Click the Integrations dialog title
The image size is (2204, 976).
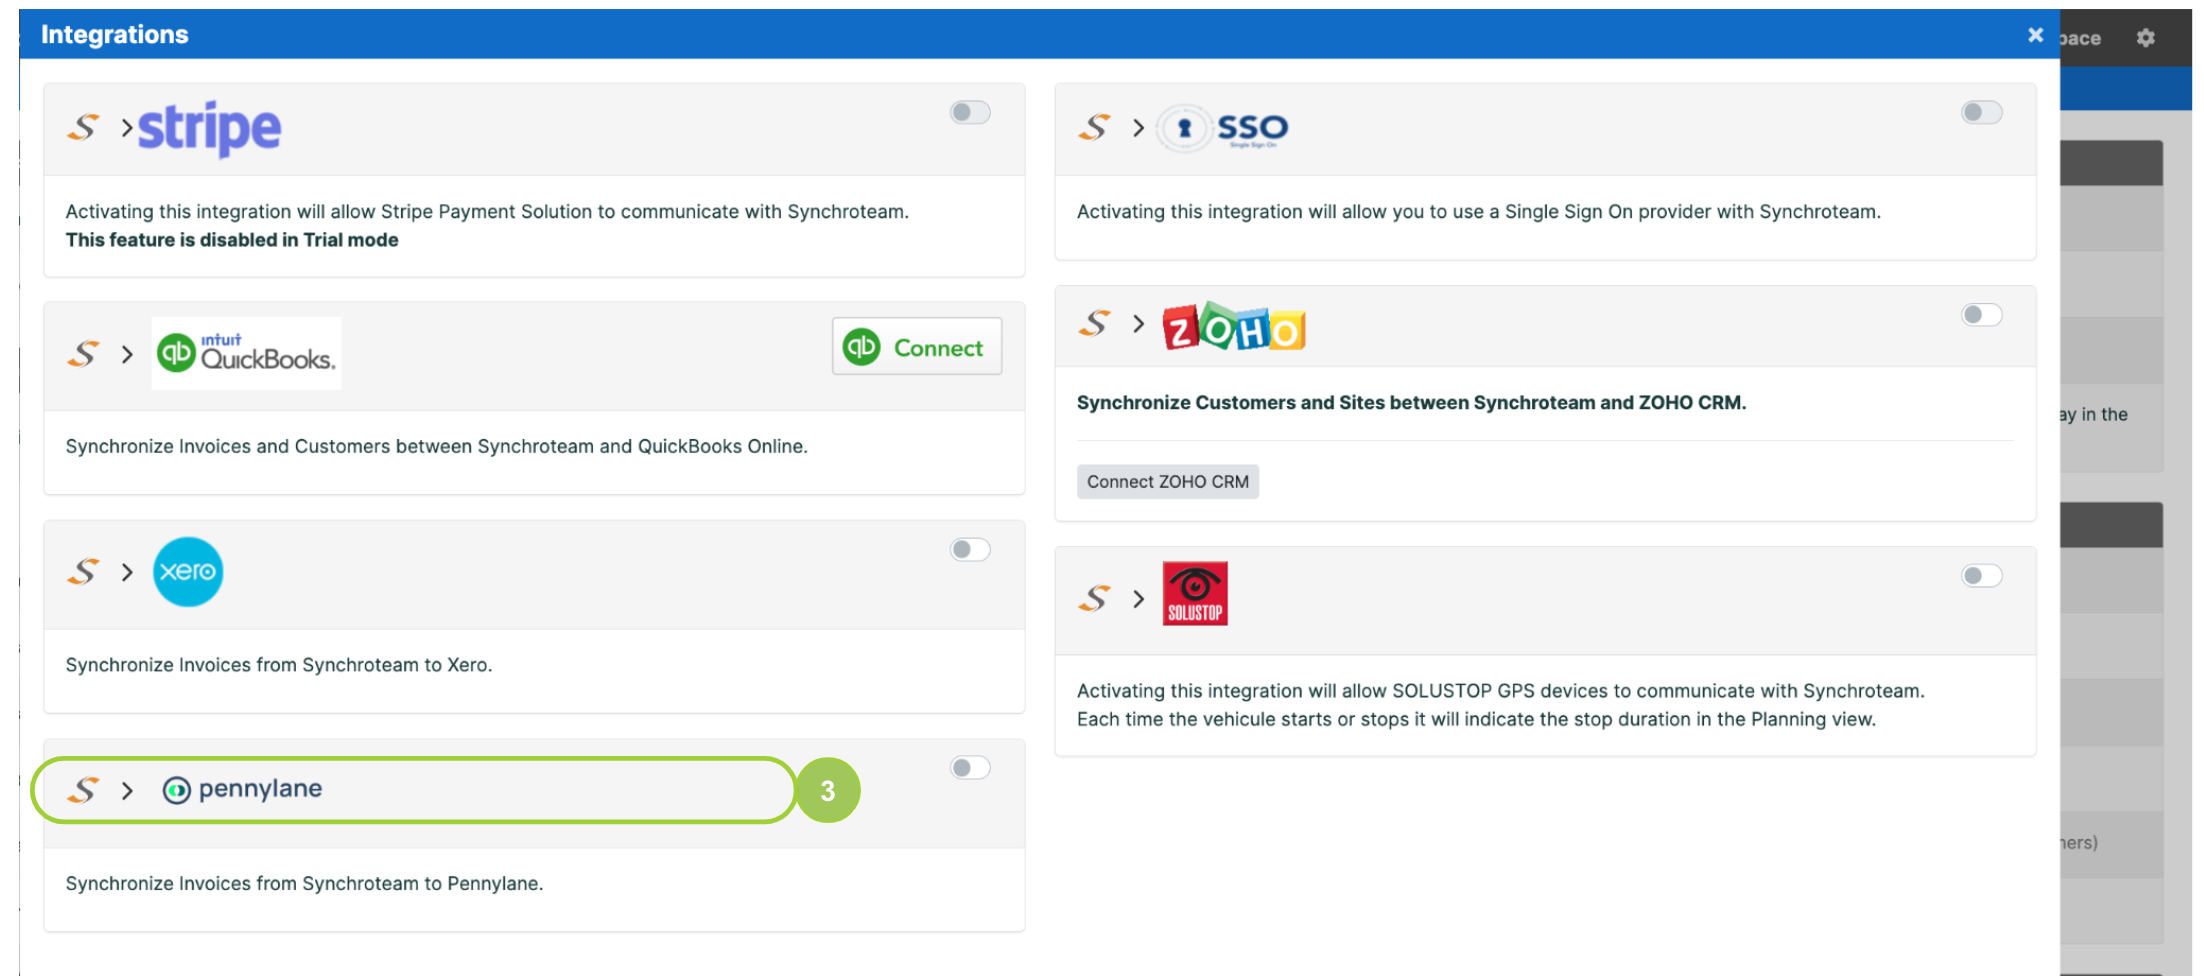pyautogui.click(x=115, y=35)
